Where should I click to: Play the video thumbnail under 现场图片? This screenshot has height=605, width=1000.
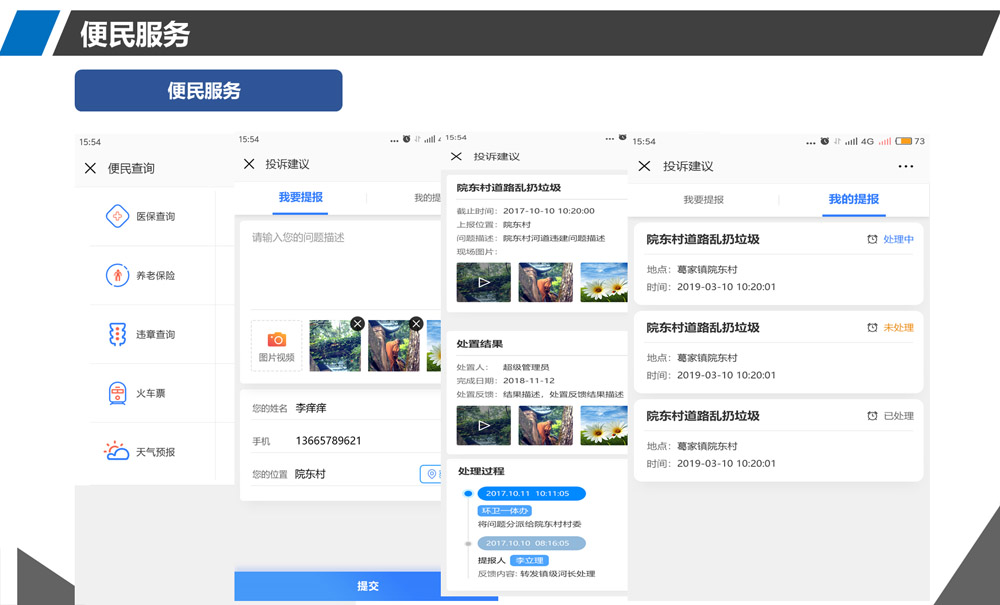(483, 282)
